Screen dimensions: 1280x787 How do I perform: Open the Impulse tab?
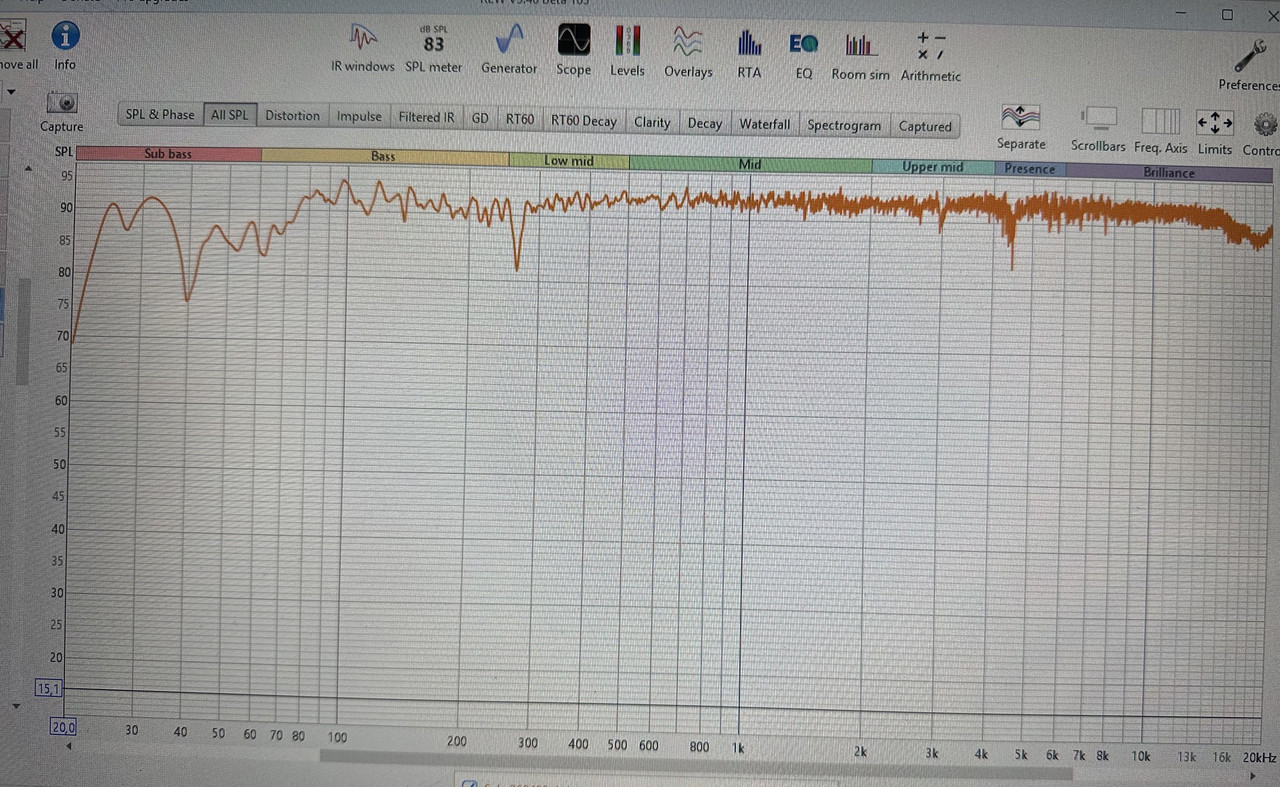[359, 116]
